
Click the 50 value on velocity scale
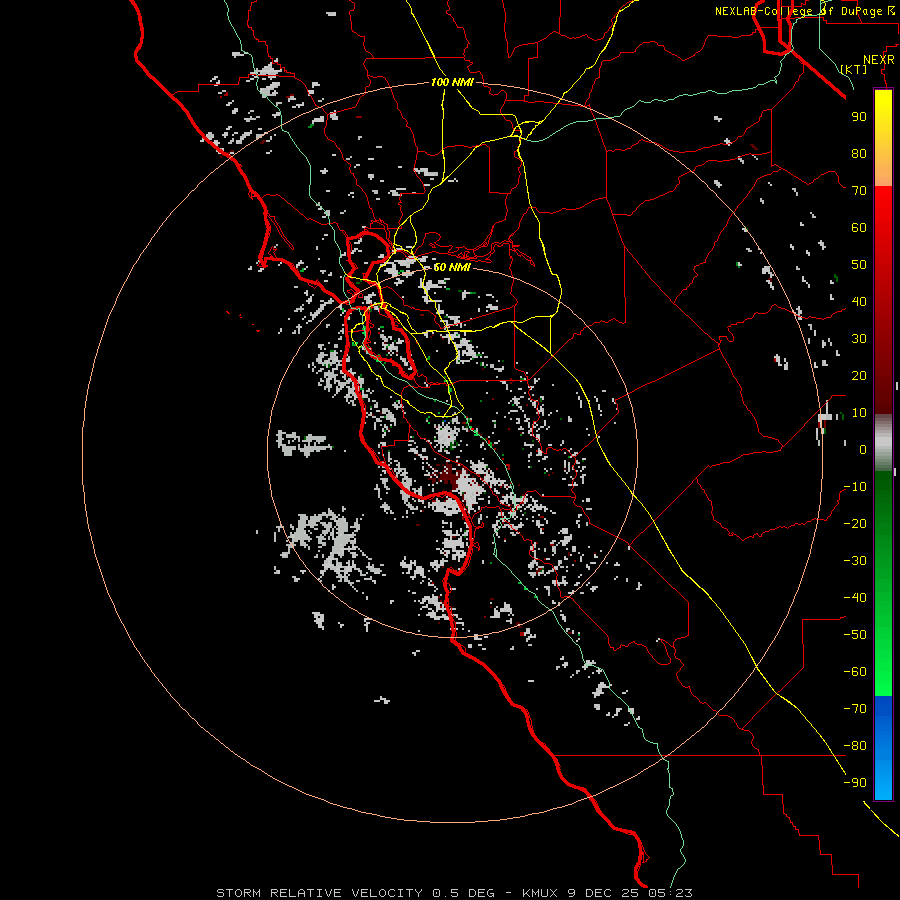(x=859, y=265)
